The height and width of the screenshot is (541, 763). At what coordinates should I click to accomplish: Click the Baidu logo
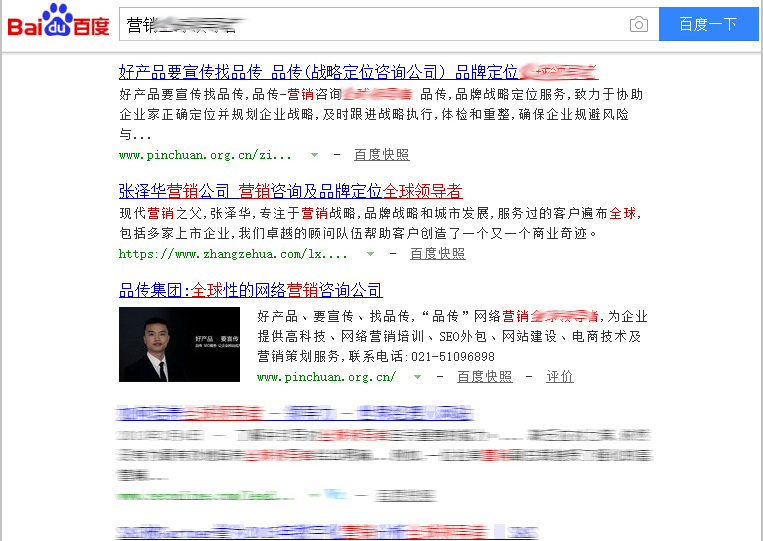(x=58, y=20)
